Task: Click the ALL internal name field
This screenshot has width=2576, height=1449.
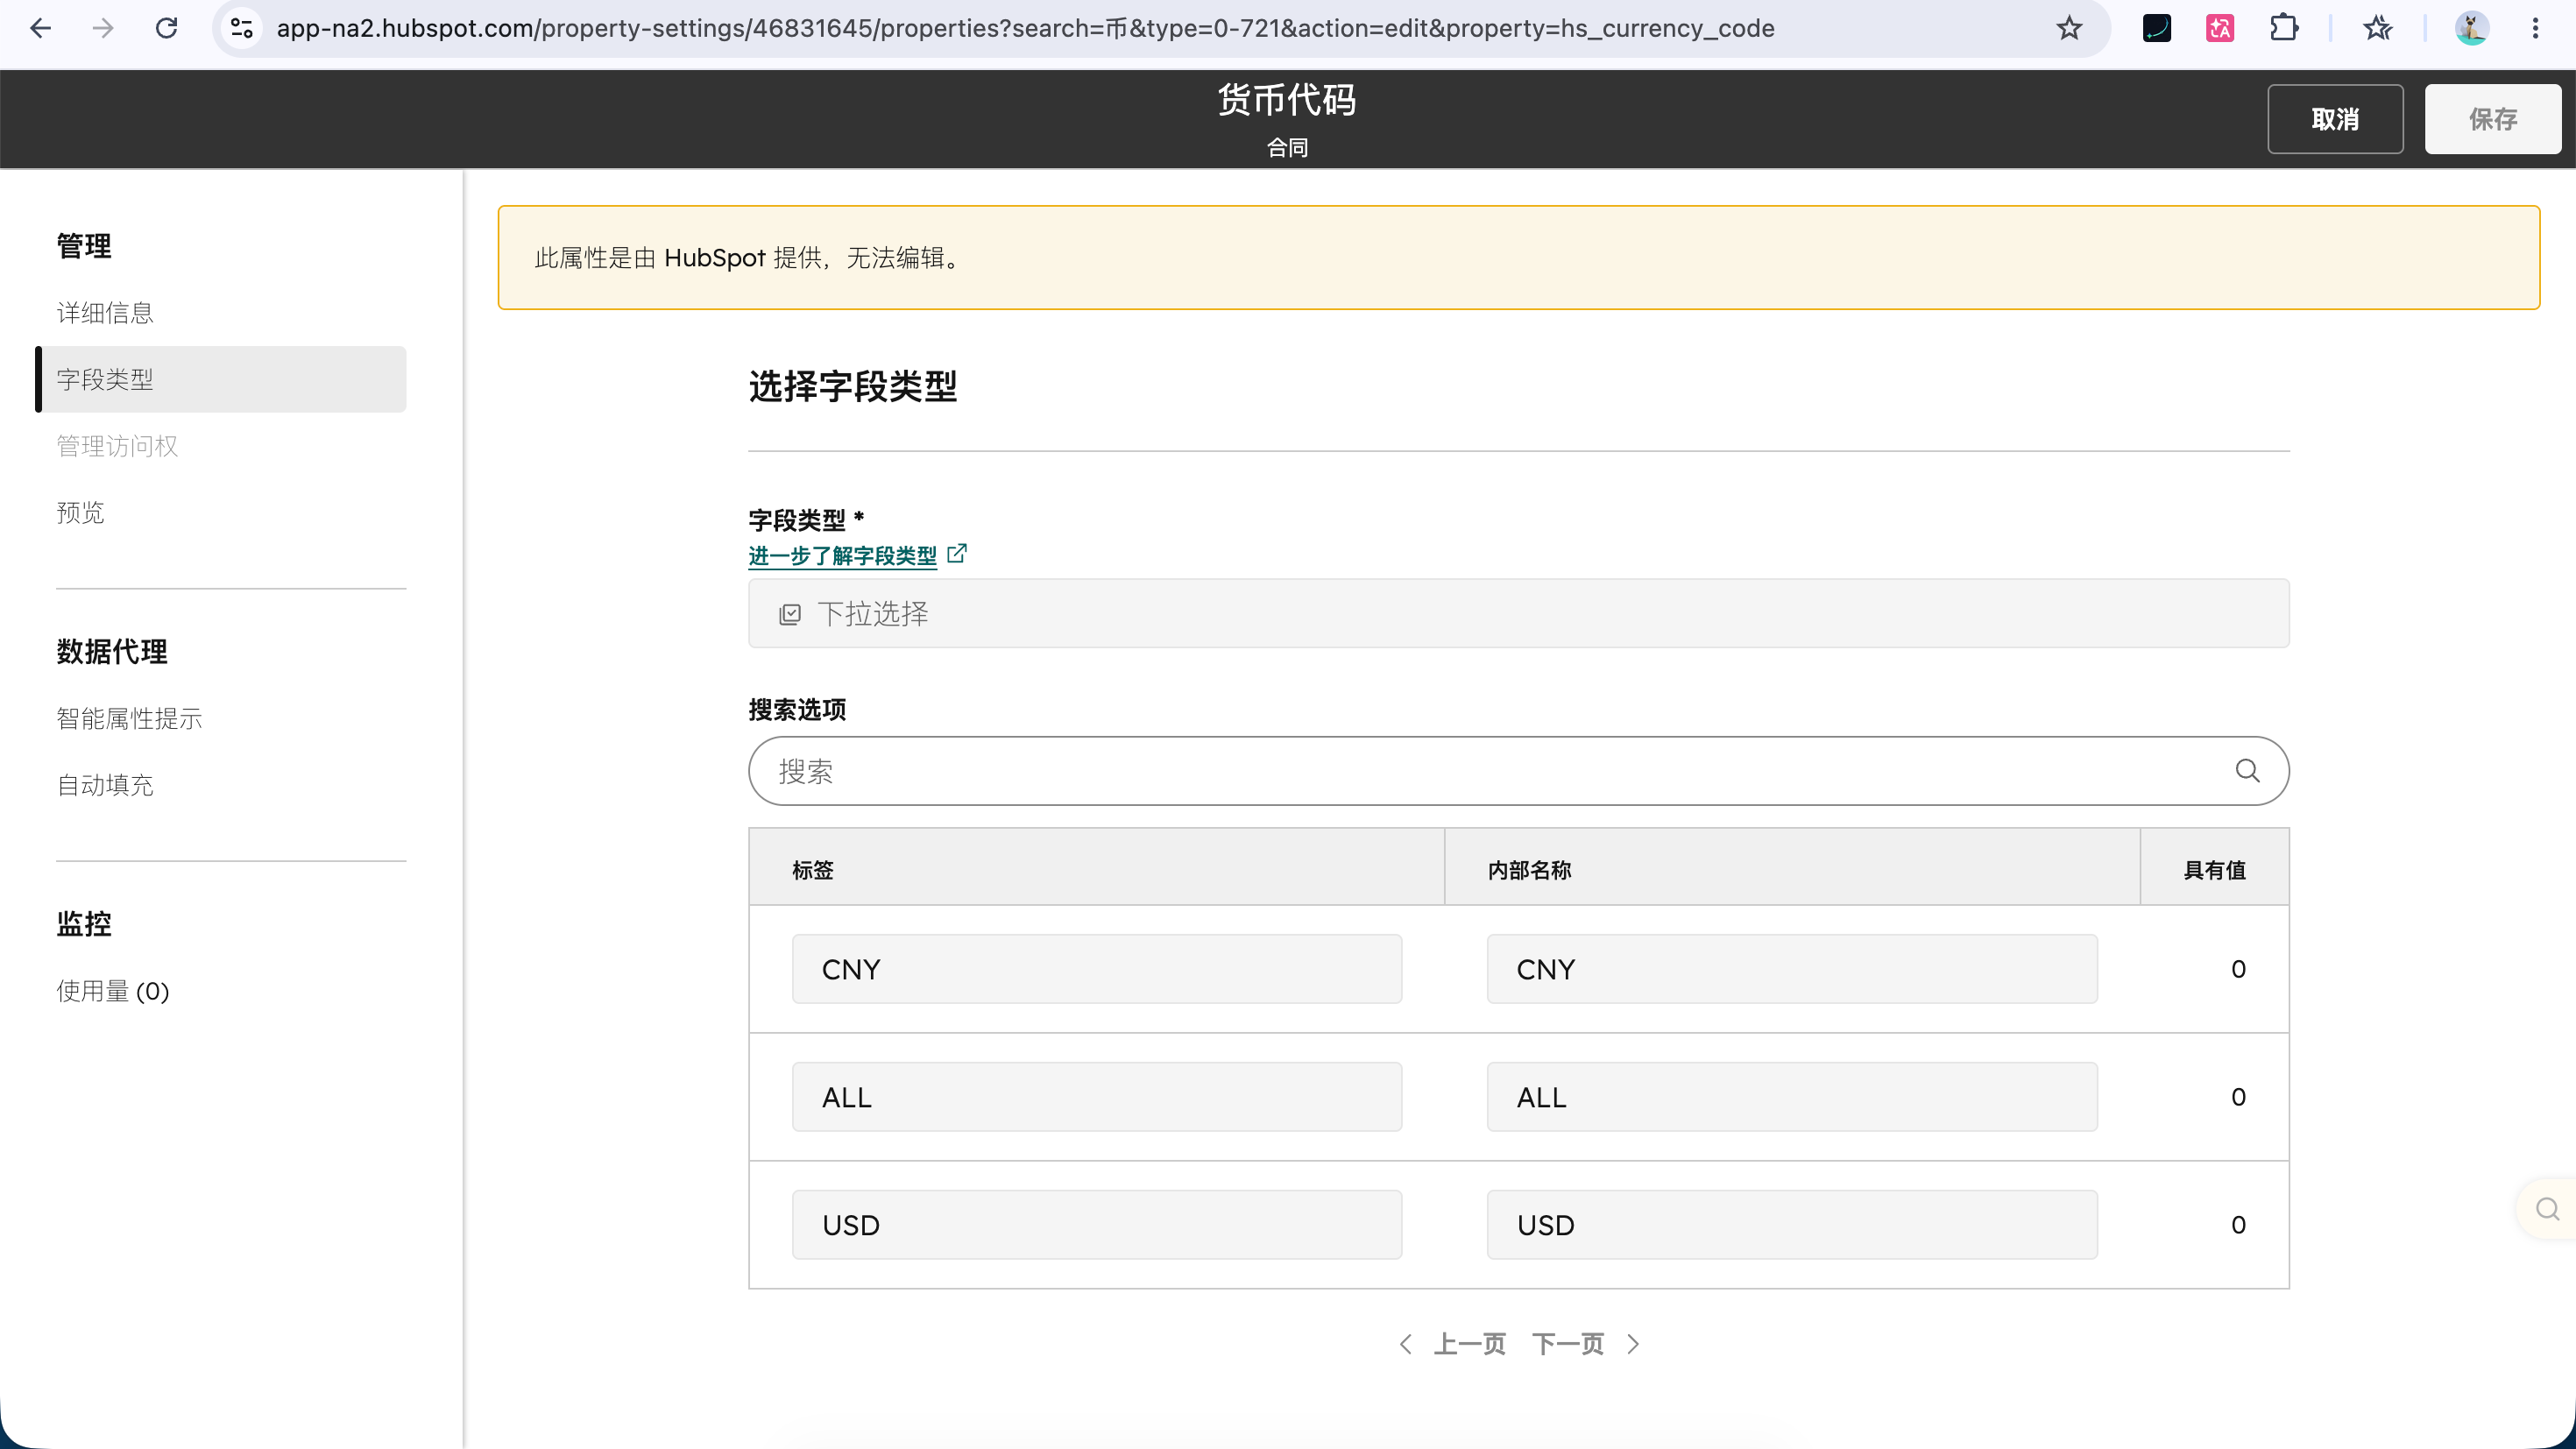Action: pos(1791,1097)
